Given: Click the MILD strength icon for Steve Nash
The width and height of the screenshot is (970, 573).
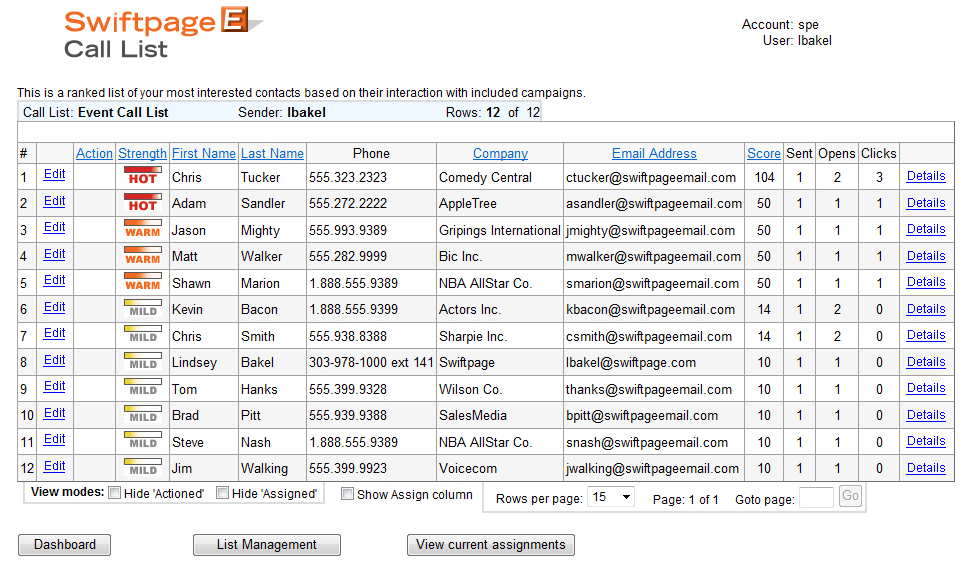Looking at the screenshot, I should pos(143,441).
